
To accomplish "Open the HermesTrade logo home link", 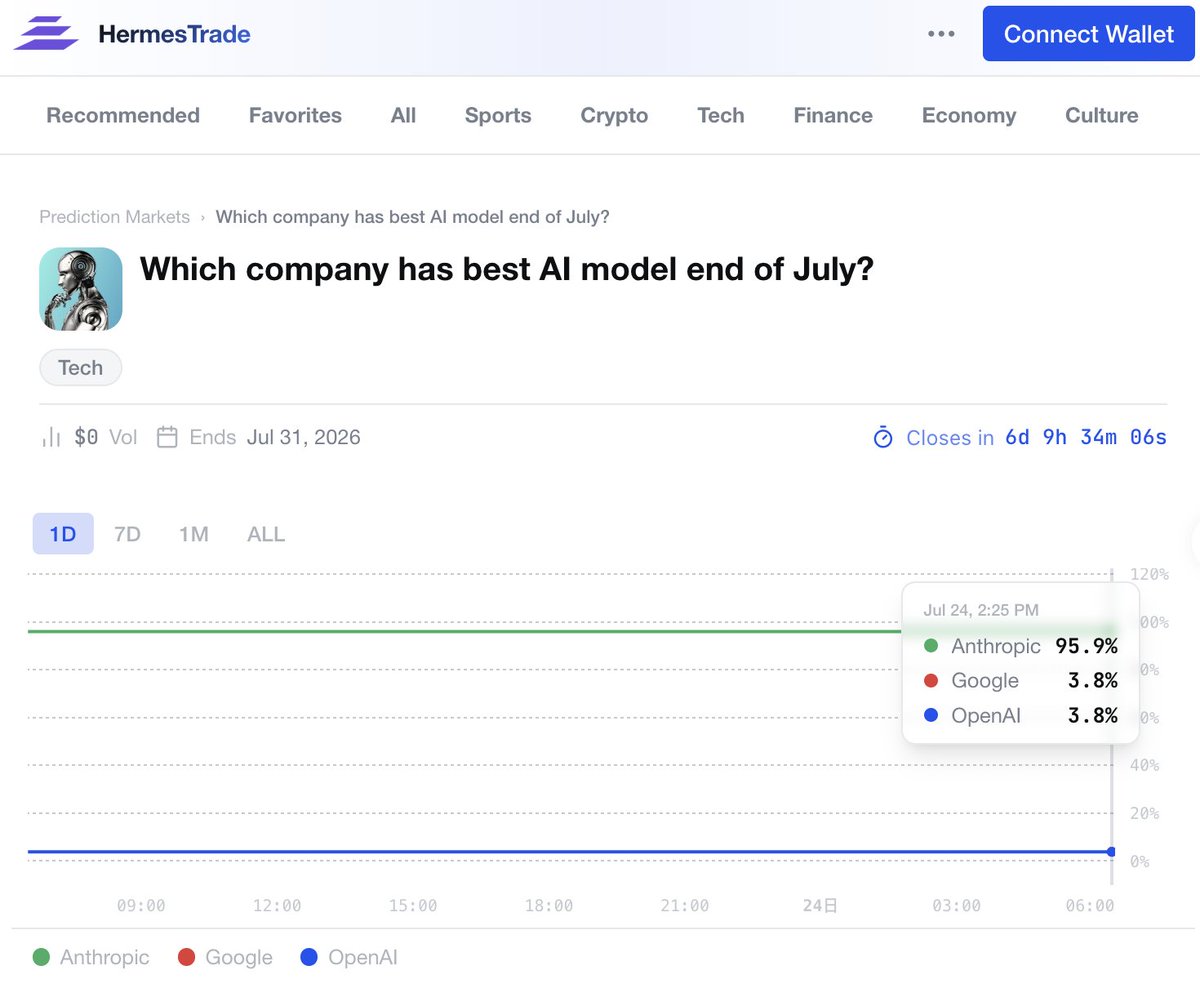I will coord(132,34).
